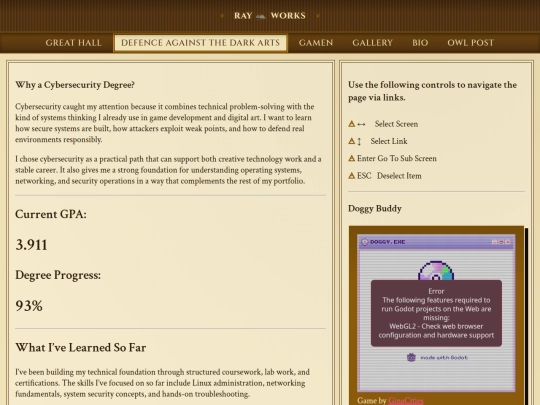
Task: Click the 'Select Link' control label
Action: (x=389, y=141)
